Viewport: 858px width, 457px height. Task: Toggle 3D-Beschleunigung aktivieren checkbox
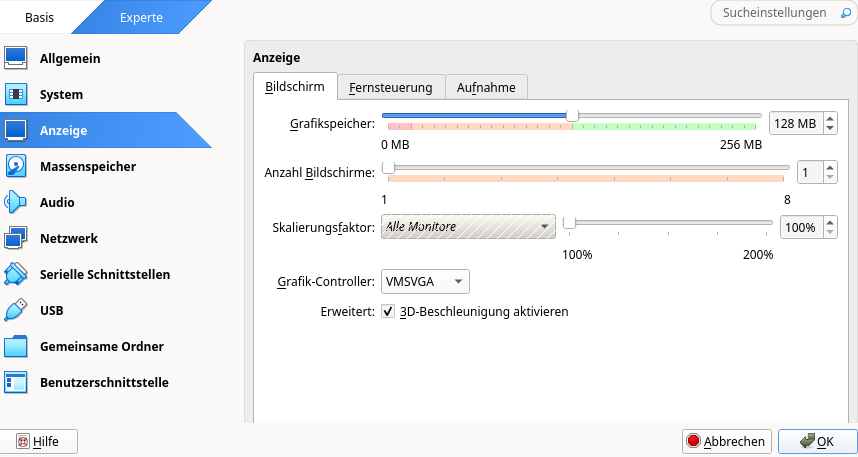click(388, 312)
